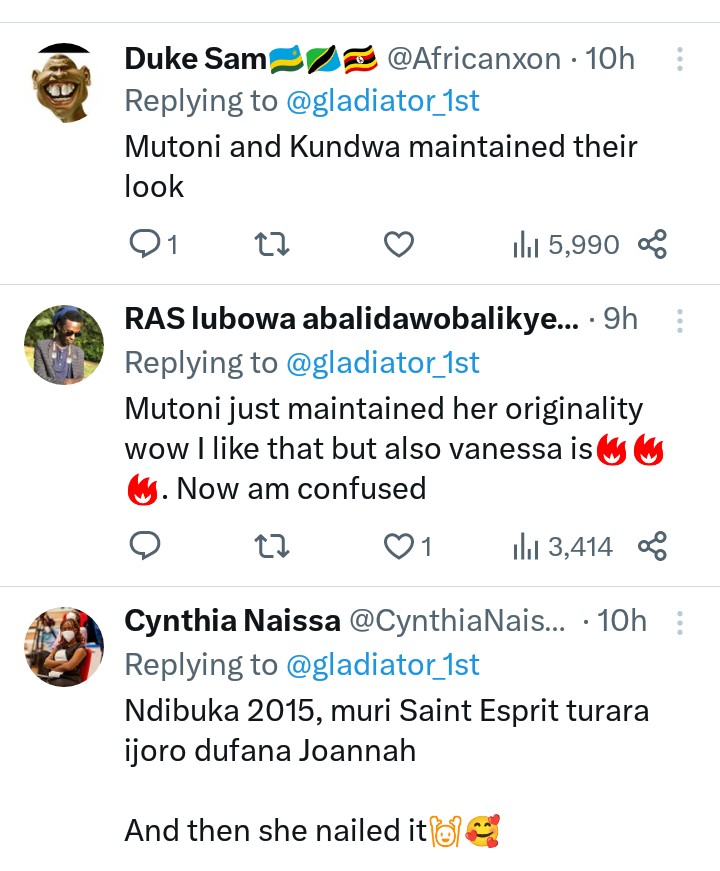Open more options for Cynthia Naissa's tweet
The width and height of the screenshot is (720, 871).
(680, 623)
